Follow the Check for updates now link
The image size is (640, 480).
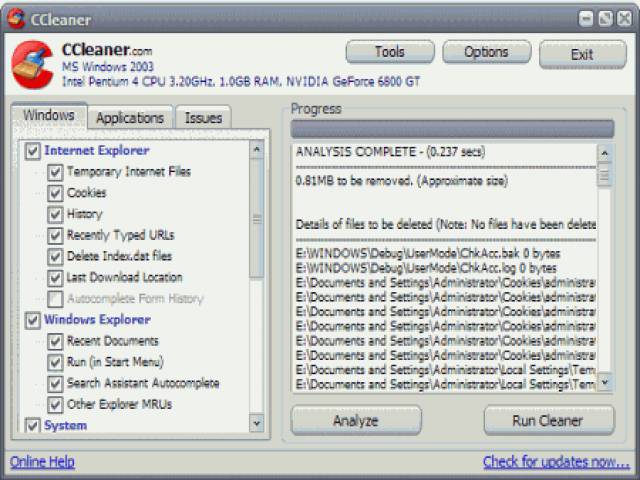(x=556, y=462)
